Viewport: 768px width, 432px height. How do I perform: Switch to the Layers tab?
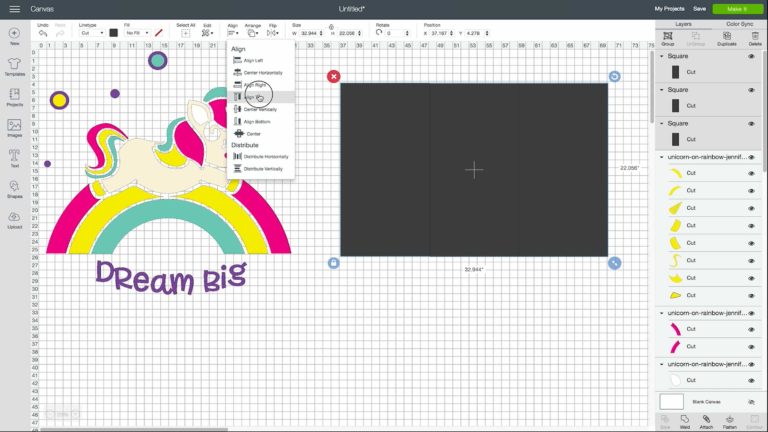[x=683, y=24]
